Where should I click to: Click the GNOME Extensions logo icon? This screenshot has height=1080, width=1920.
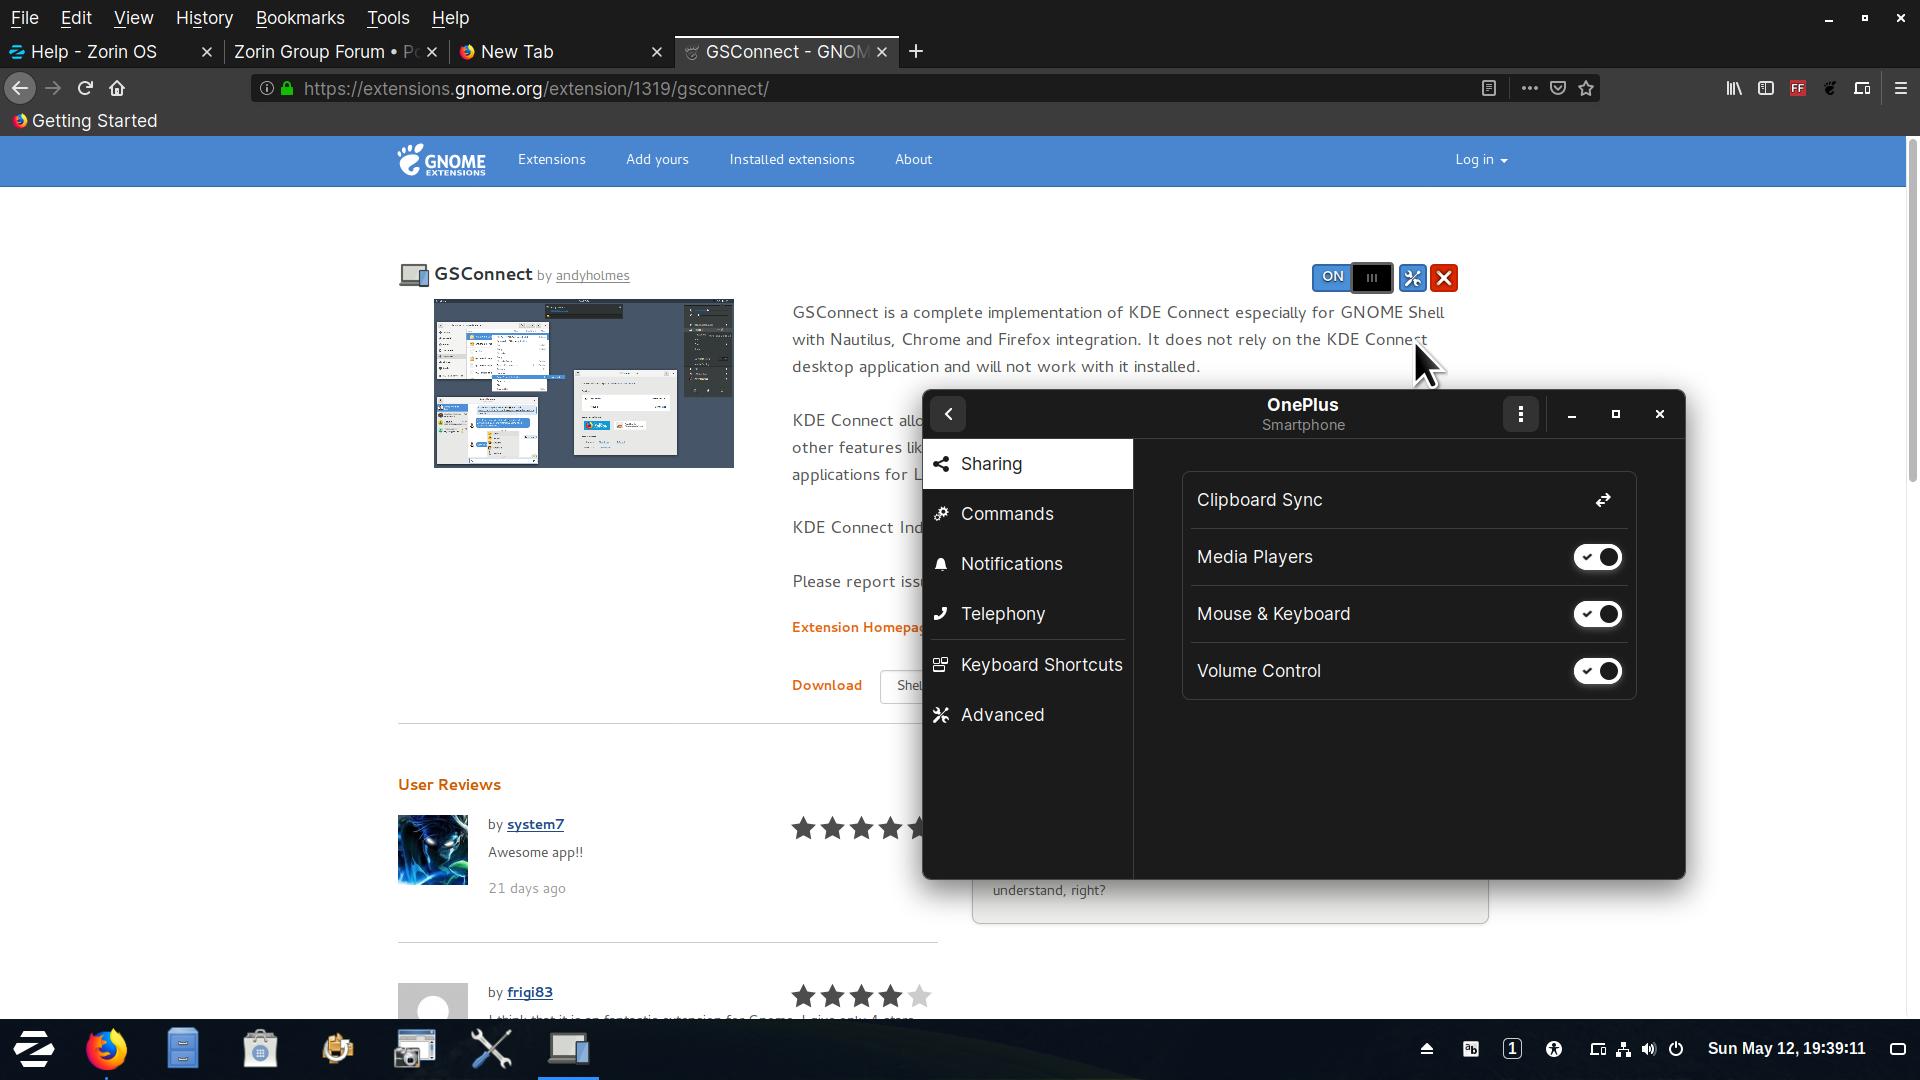pos(440,160)
